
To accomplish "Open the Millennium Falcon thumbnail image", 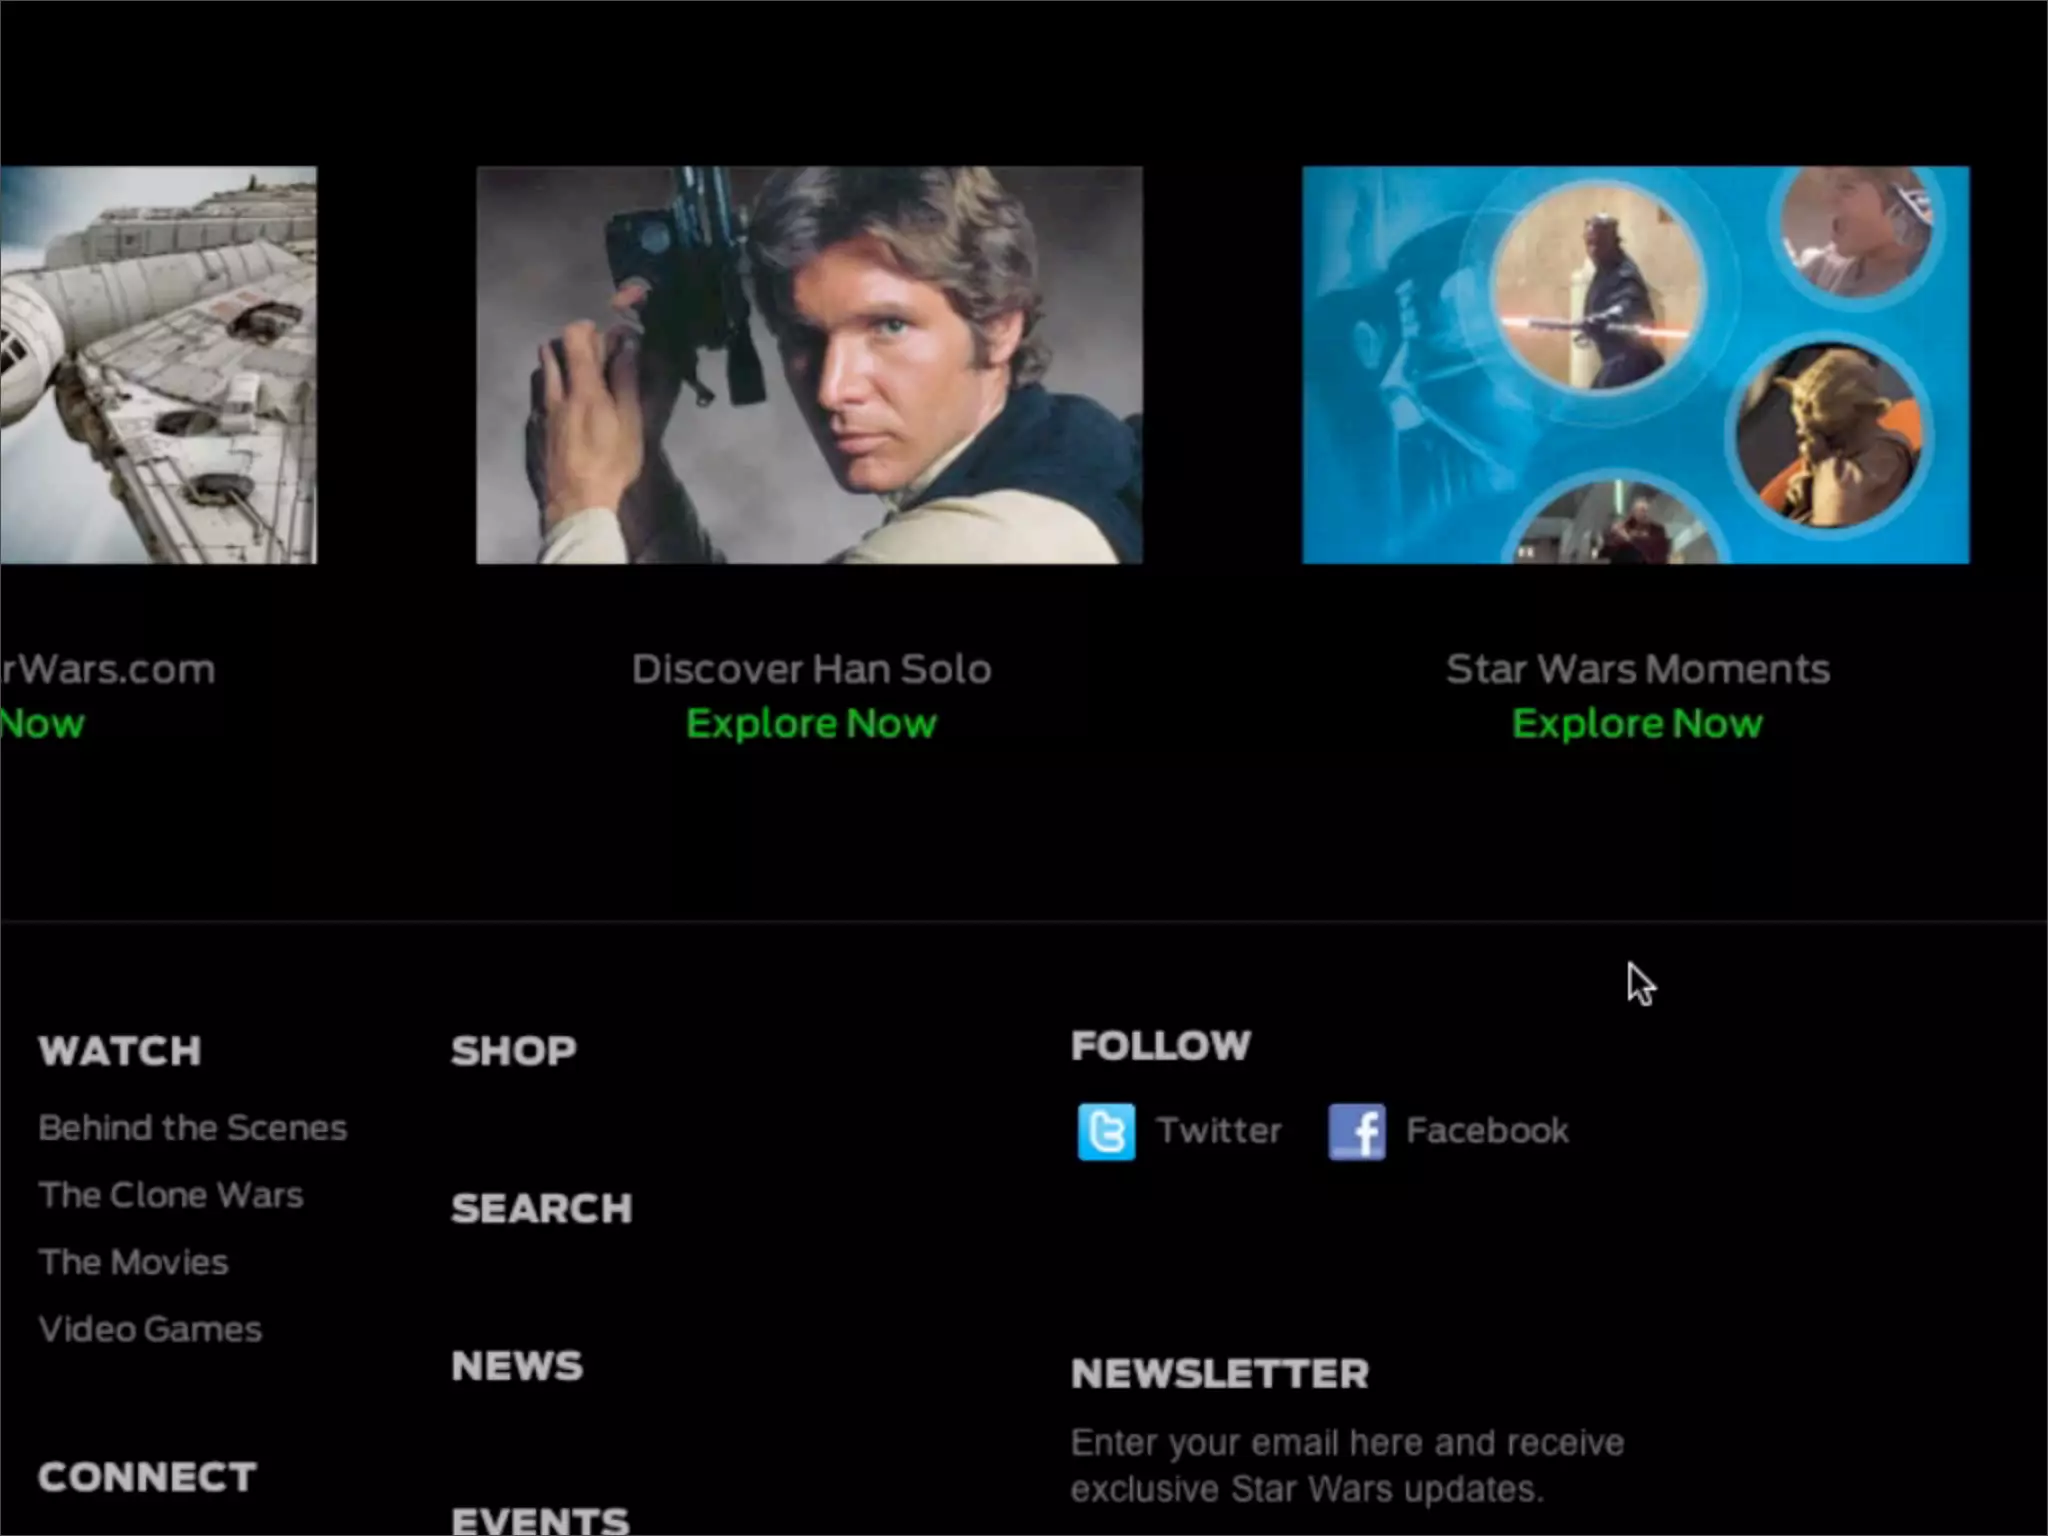I will (158, 365).
